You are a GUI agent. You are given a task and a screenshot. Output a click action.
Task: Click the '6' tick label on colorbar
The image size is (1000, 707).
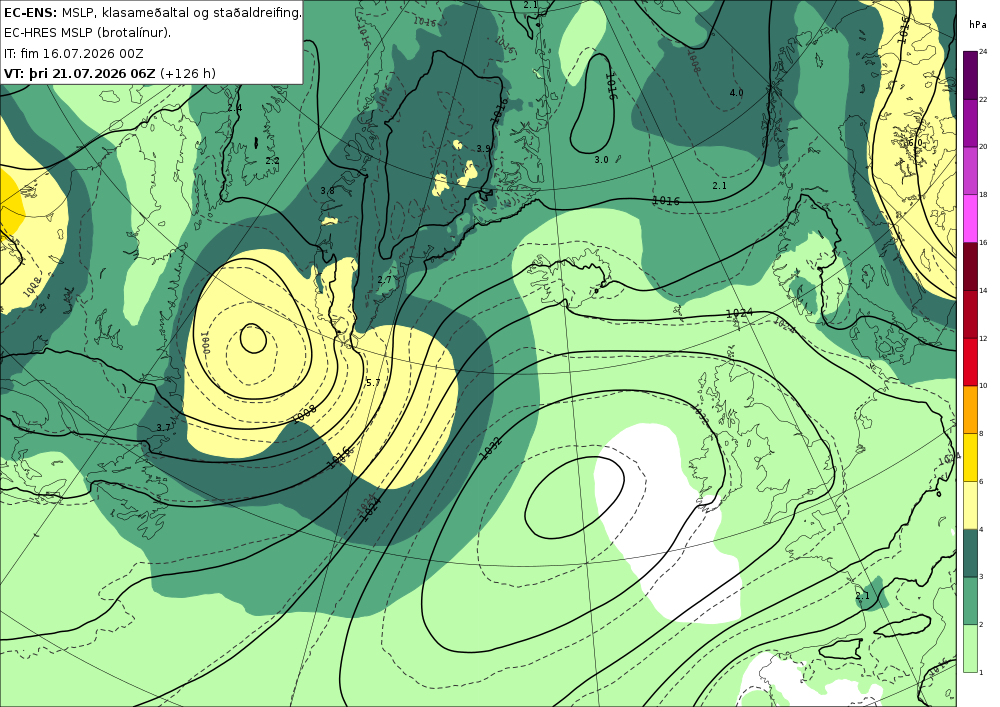tap(981, 481)
